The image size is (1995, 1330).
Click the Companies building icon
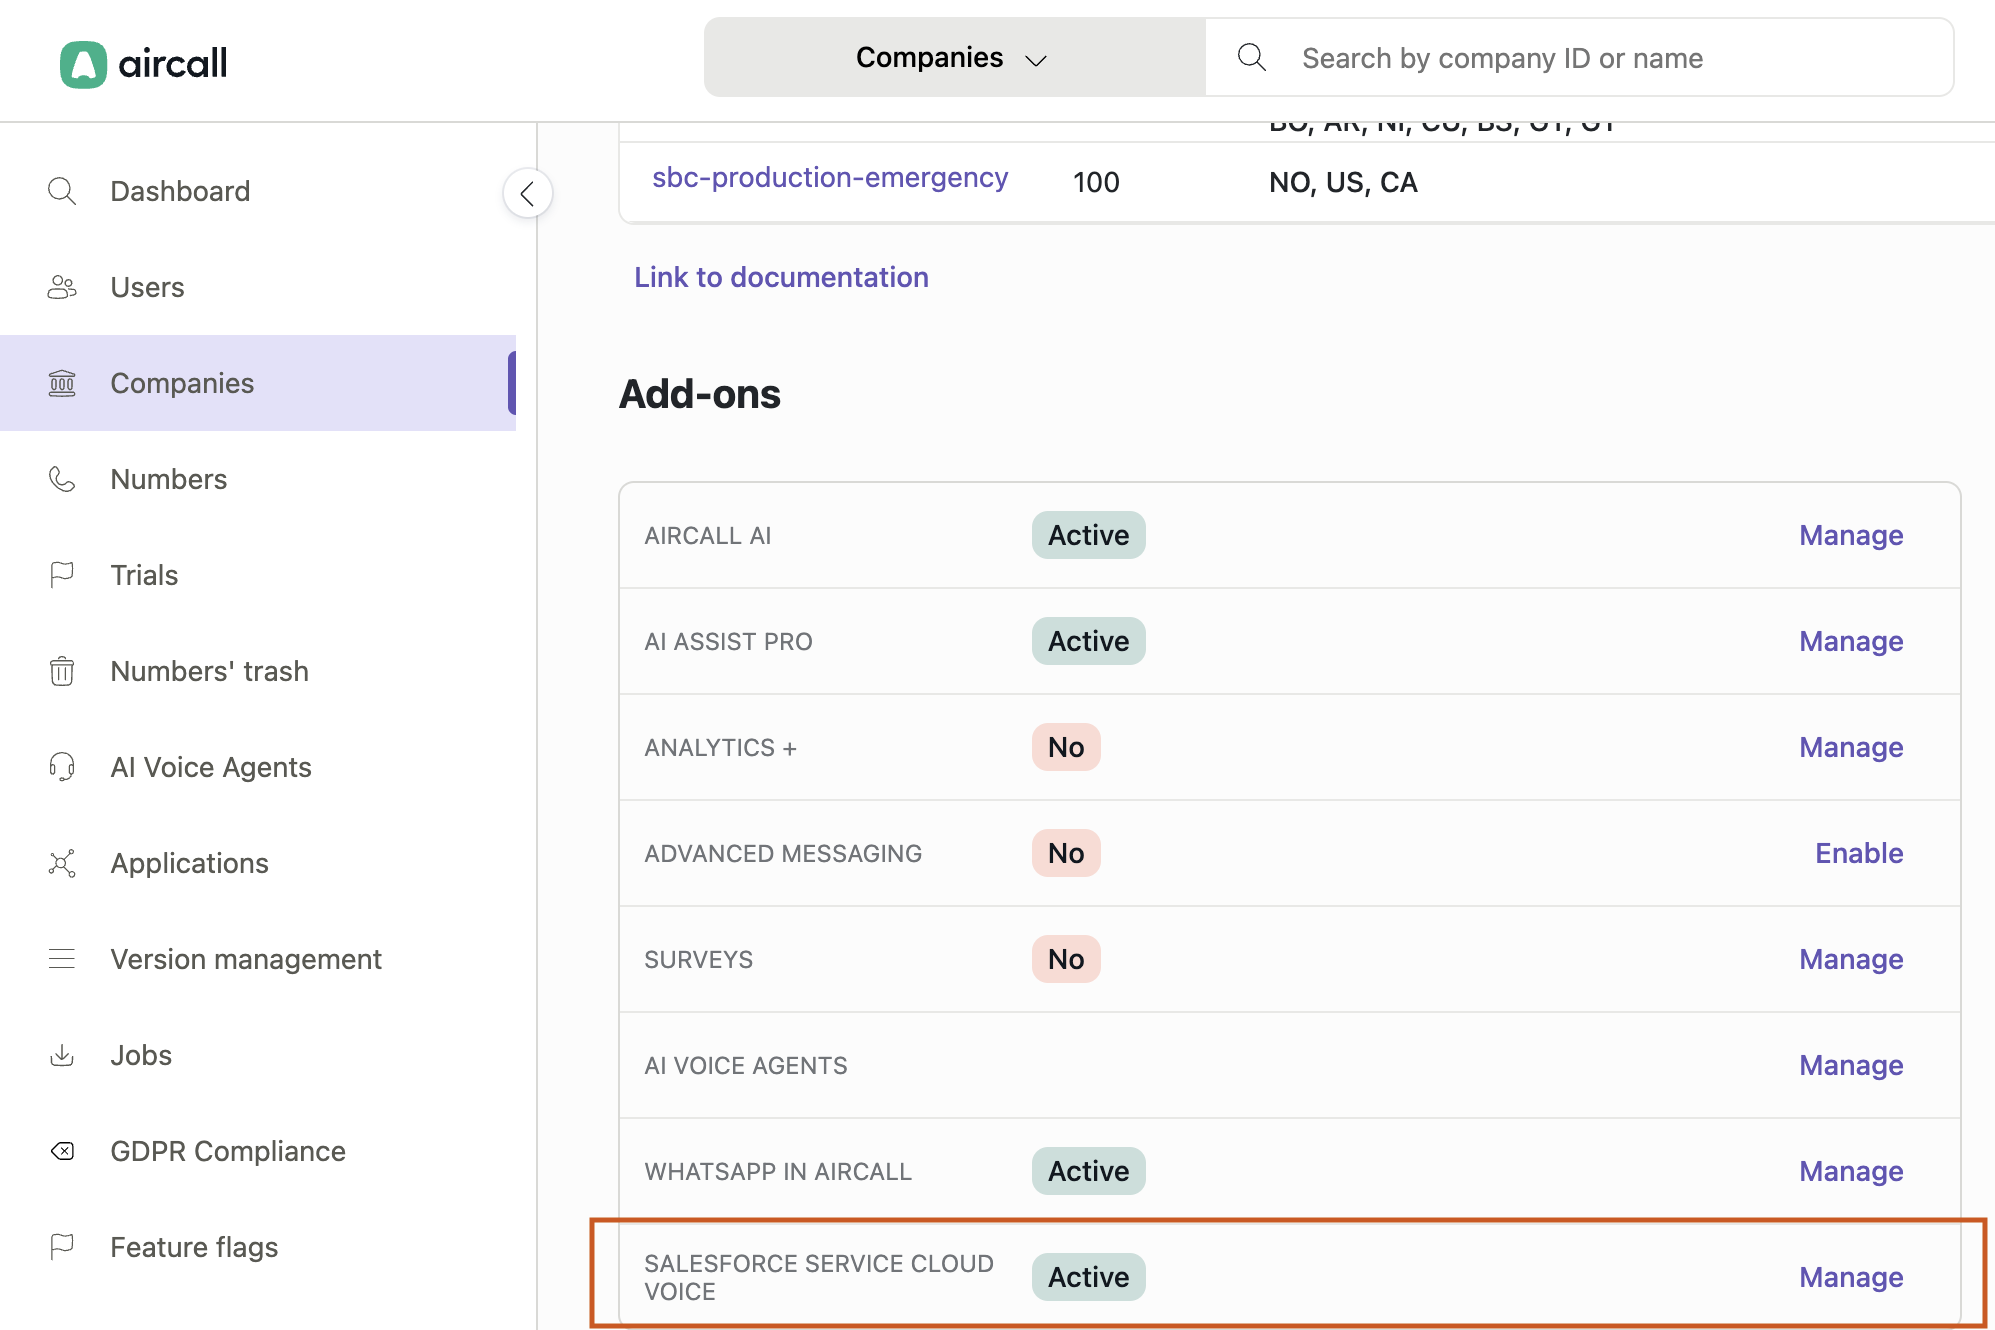(x=62, y=383)
